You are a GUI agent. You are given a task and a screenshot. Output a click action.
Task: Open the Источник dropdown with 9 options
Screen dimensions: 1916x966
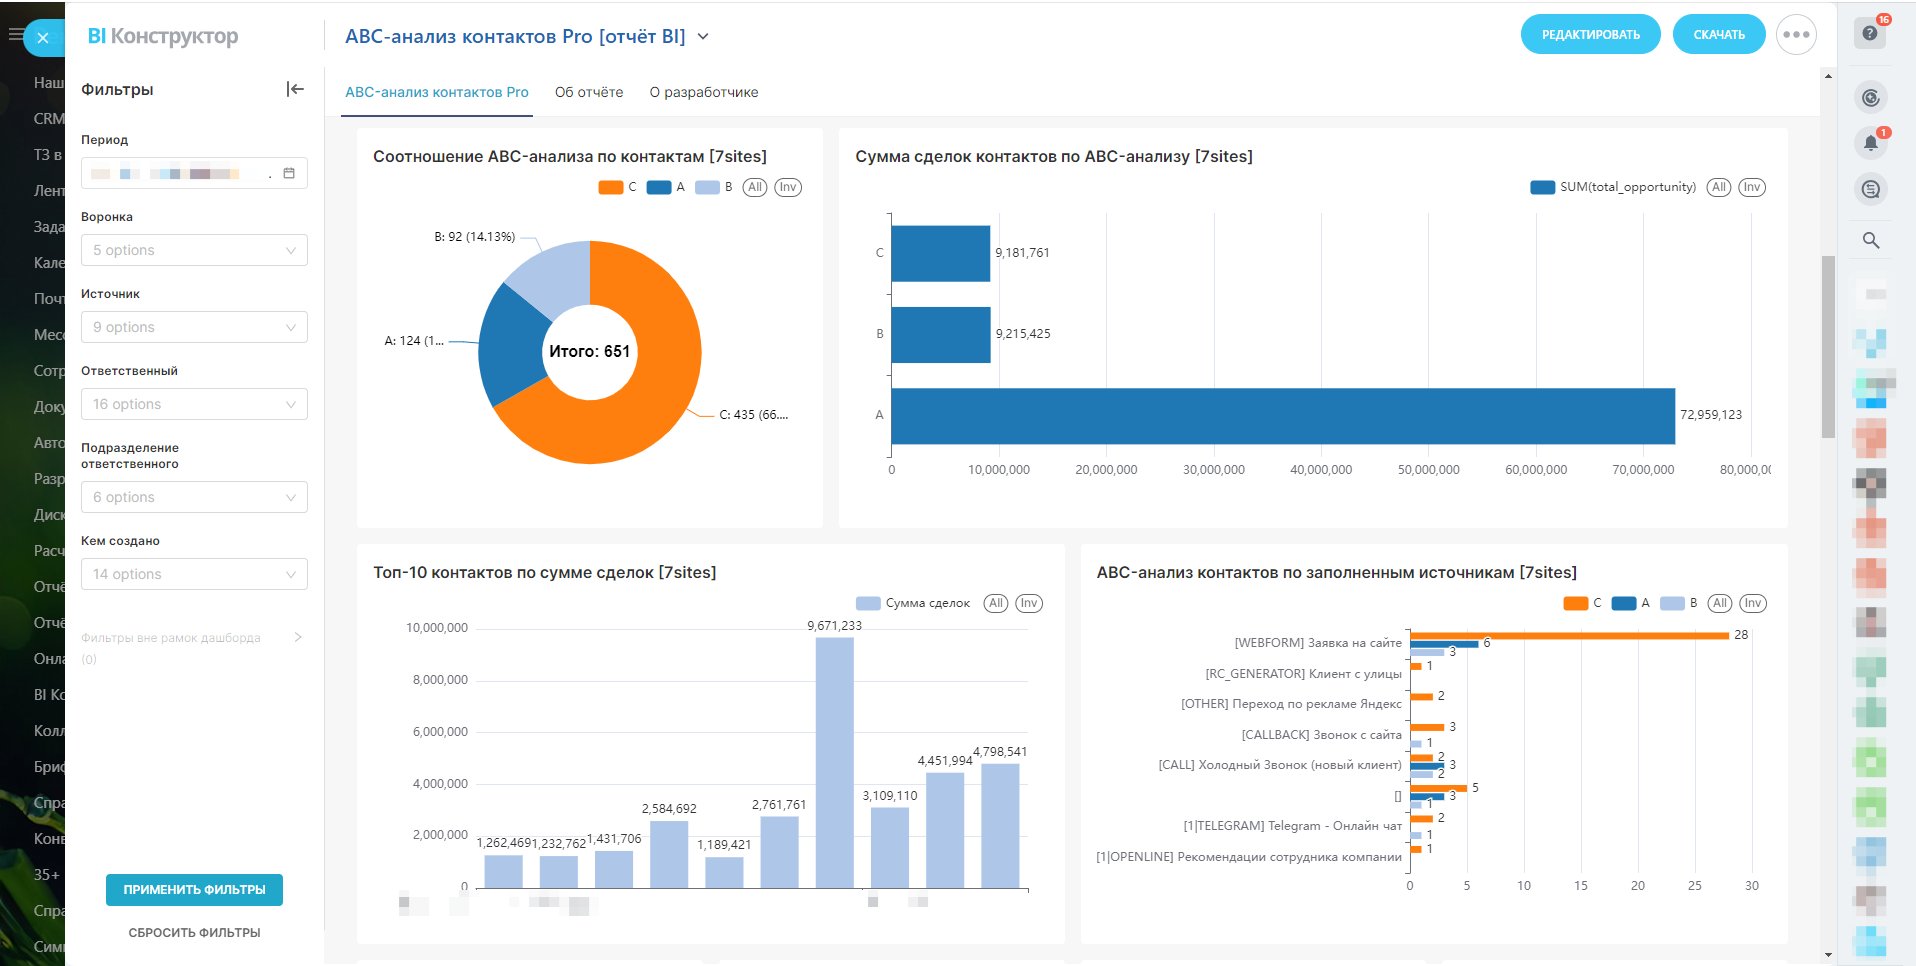(194, 327)
